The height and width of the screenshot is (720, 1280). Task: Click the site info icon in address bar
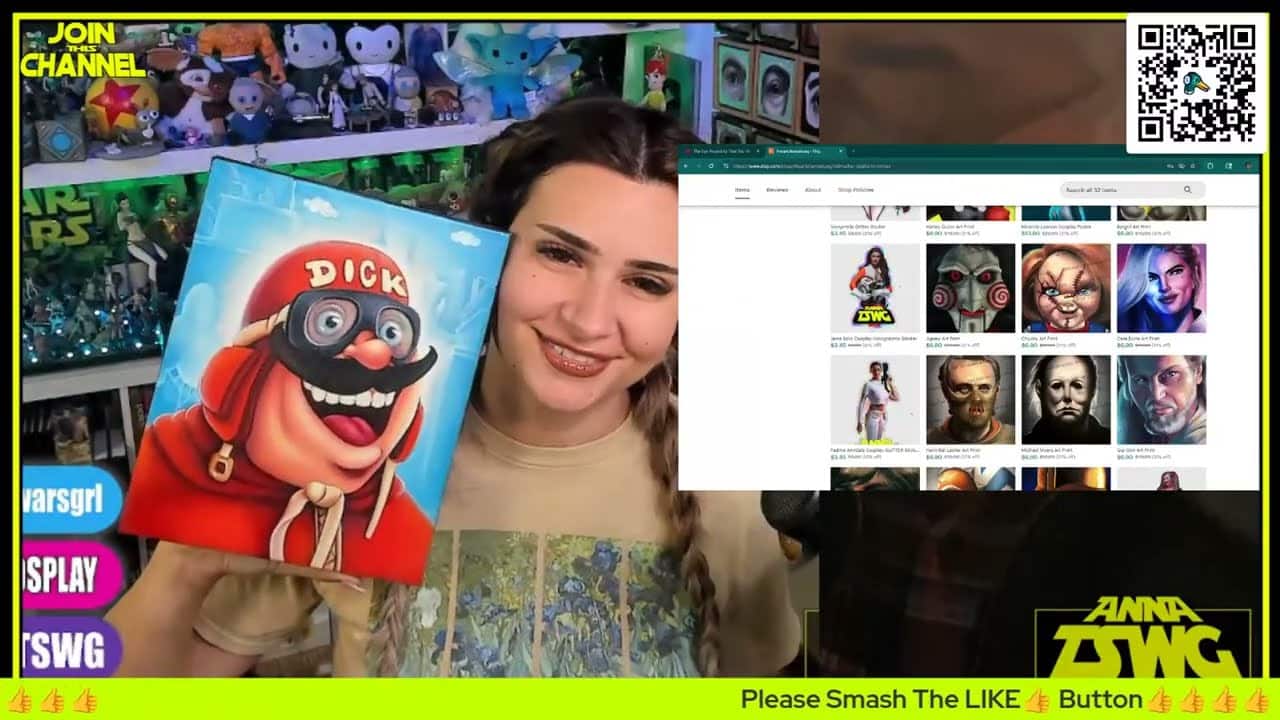(x=726, y=166)
